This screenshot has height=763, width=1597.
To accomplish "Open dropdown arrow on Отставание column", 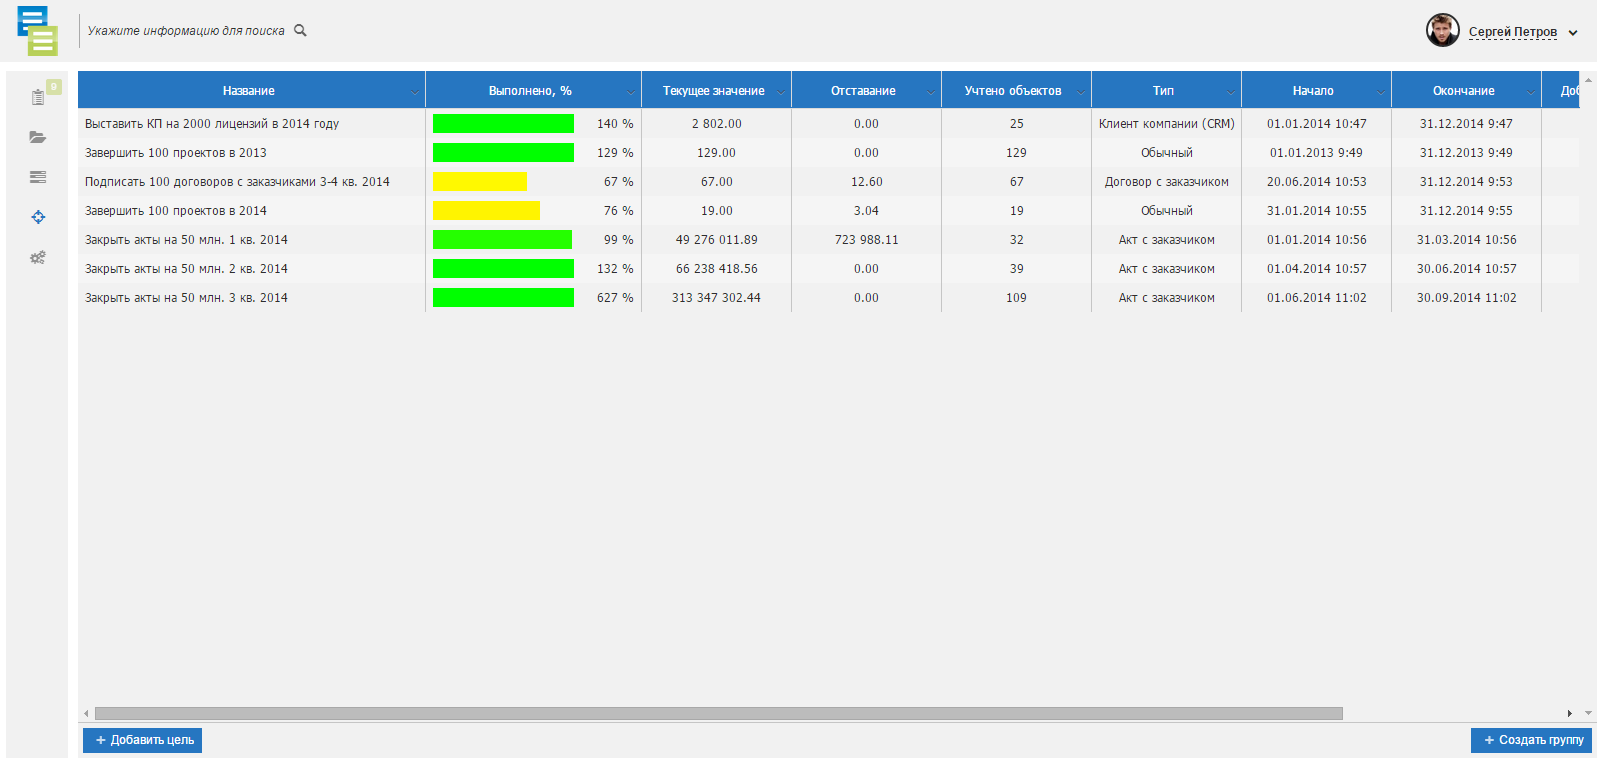I will pos(931,92).
